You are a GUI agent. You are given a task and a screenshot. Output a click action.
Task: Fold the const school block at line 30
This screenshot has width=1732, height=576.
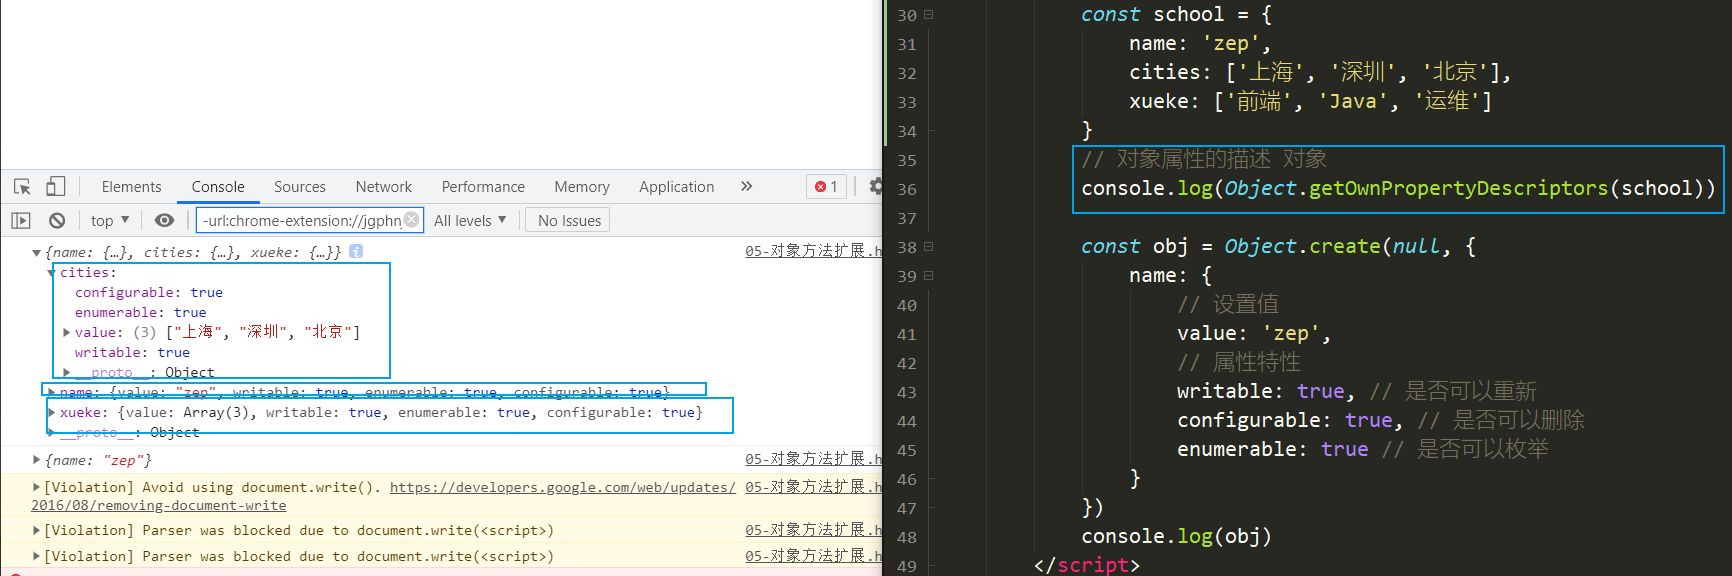pos(929,15)
